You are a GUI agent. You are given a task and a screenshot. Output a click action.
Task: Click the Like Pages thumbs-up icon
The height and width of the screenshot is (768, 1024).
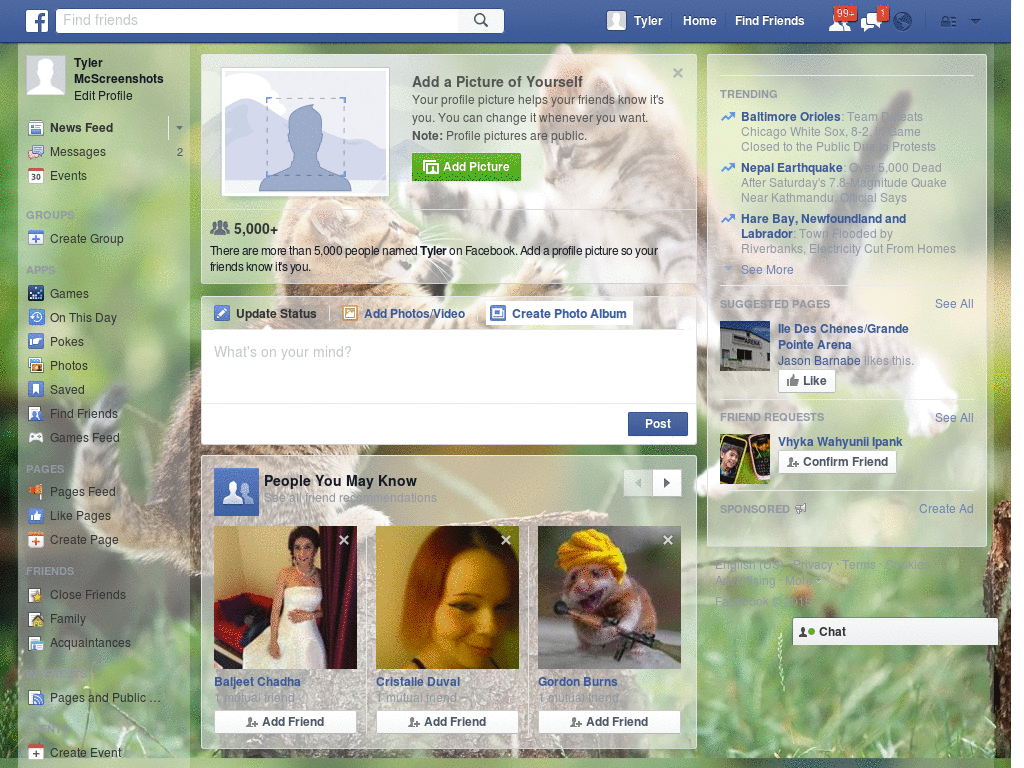(36, 516)
